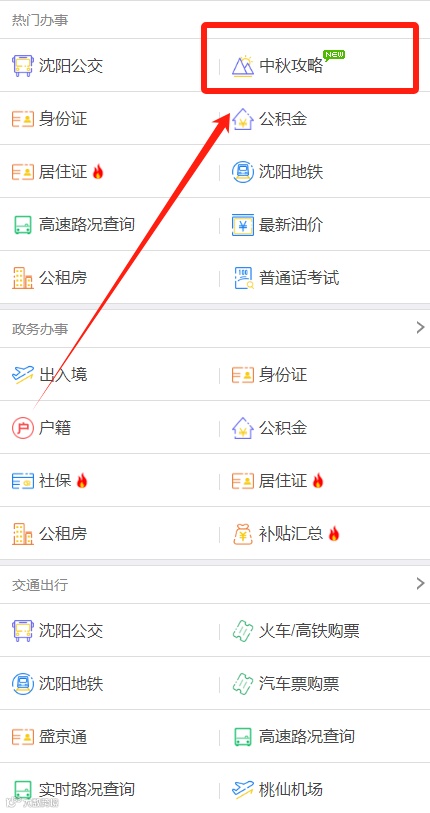Image resolution: width=430 pixels, height=813 pixels.
Task: Open 居住证 under 热门办事
Action: pos(58,172)
